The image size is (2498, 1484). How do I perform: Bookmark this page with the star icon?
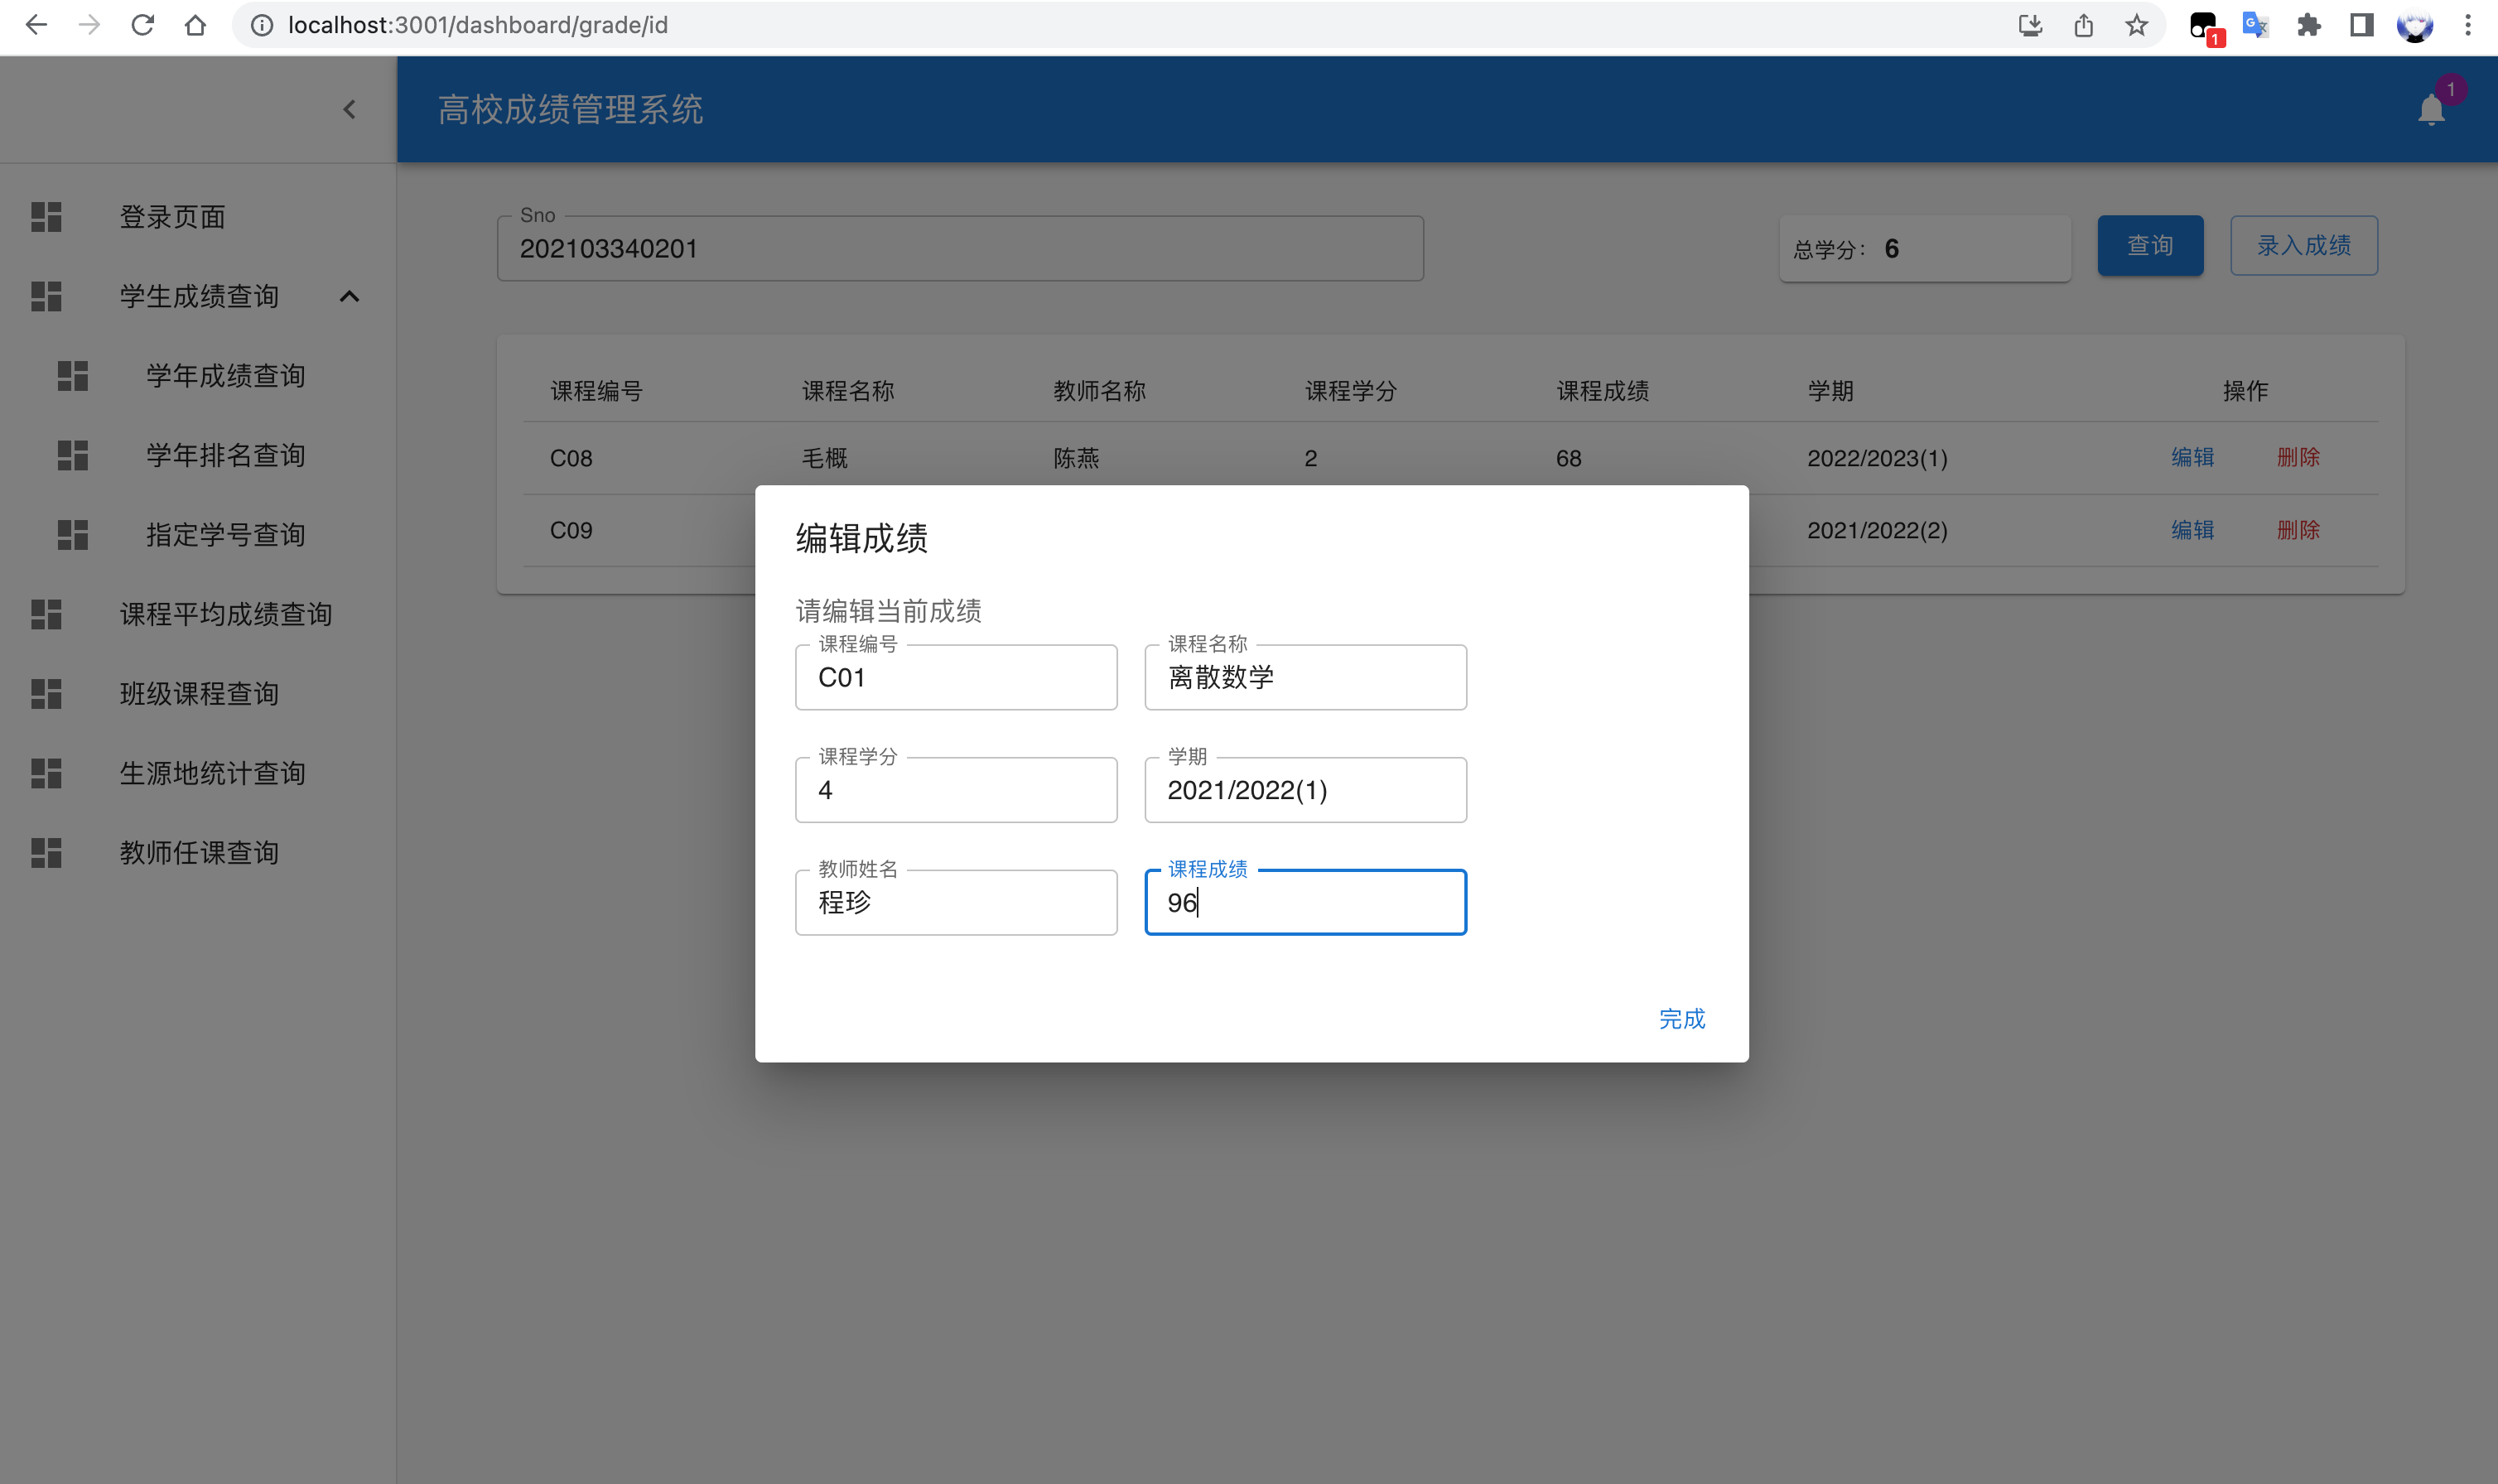pos(2136,25)
